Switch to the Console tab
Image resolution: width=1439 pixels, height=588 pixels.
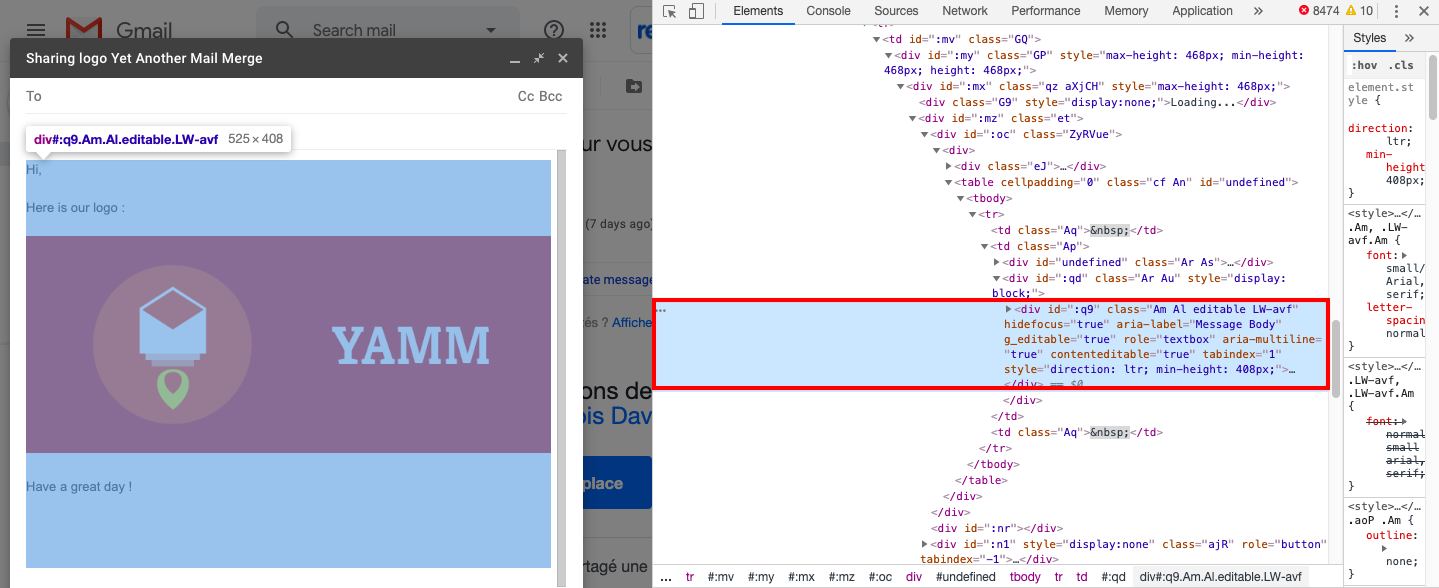coord(828,11)
